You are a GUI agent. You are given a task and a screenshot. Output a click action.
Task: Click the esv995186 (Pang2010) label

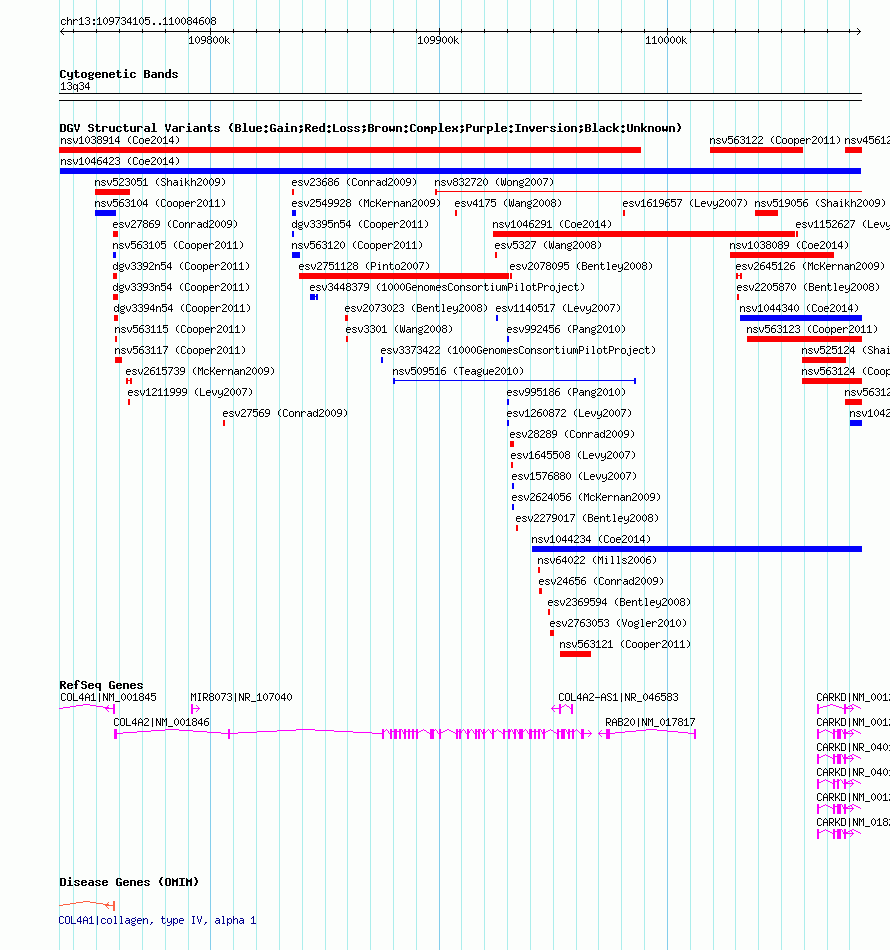pyautogui.click(x=566, y=392)
